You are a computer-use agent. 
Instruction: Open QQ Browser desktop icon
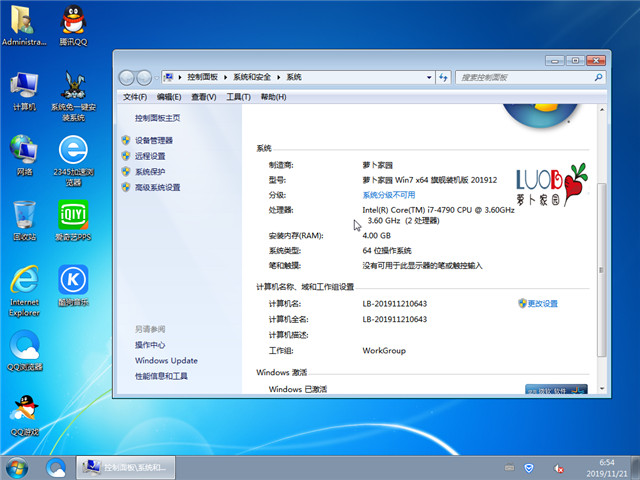pyautogui.click(x=24, y=351)
